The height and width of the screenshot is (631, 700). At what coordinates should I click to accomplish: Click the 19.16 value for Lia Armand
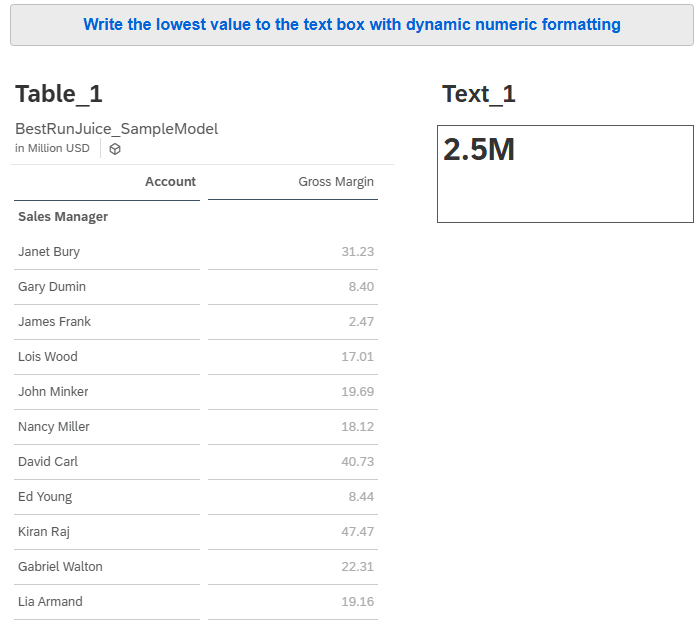(357, 602)
